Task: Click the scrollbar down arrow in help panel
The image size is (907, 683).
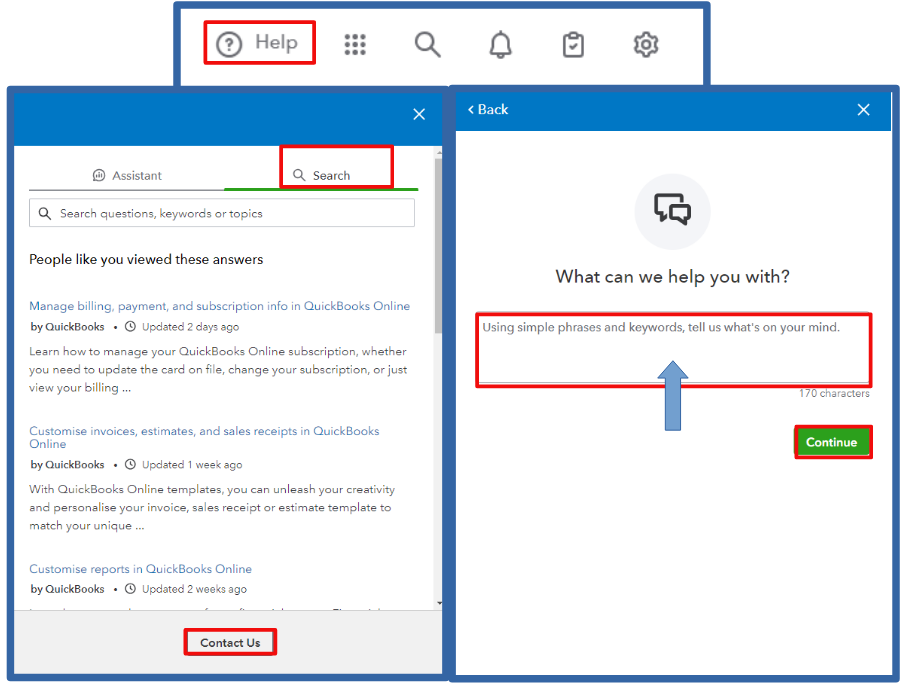Action: click(439, 603)
